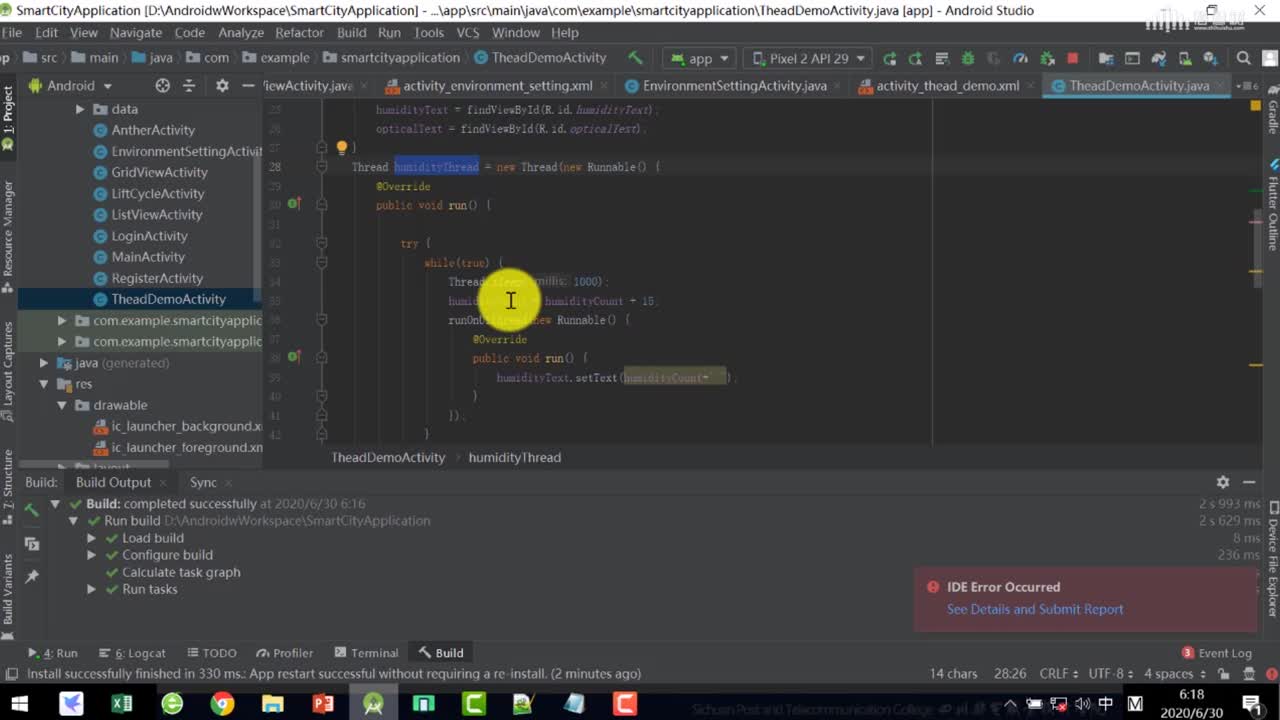Open PowerPoint from the Windows taskbar
The height and width of the screenshot is (720, 1280).
pos(323,703)
